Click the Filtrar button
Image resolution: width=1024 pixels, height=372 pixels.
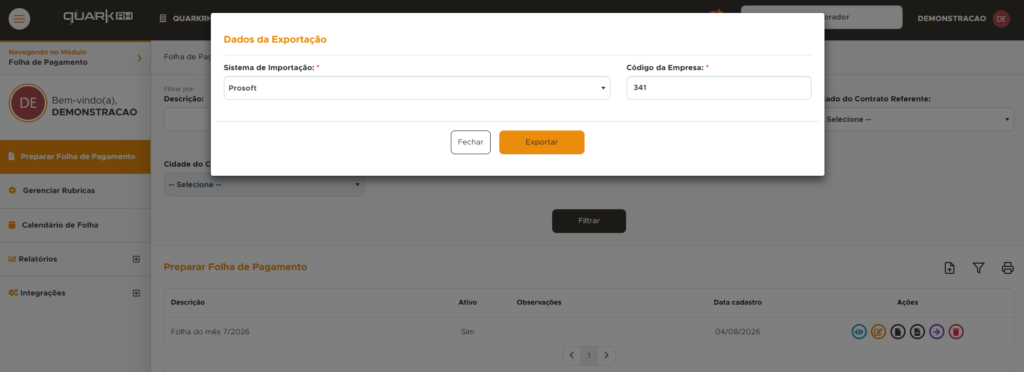pos(589,221)
